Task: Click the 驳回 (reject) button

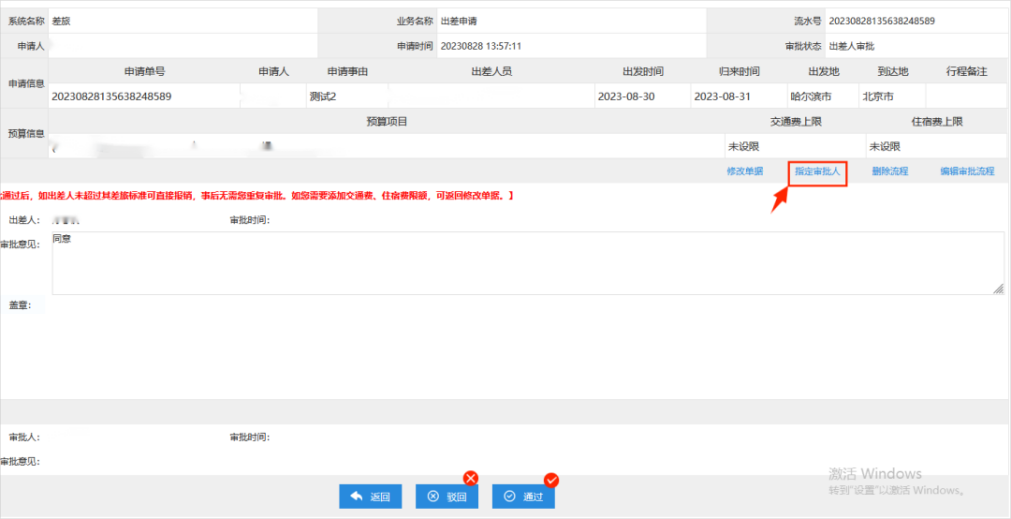Action: (447, 497)
